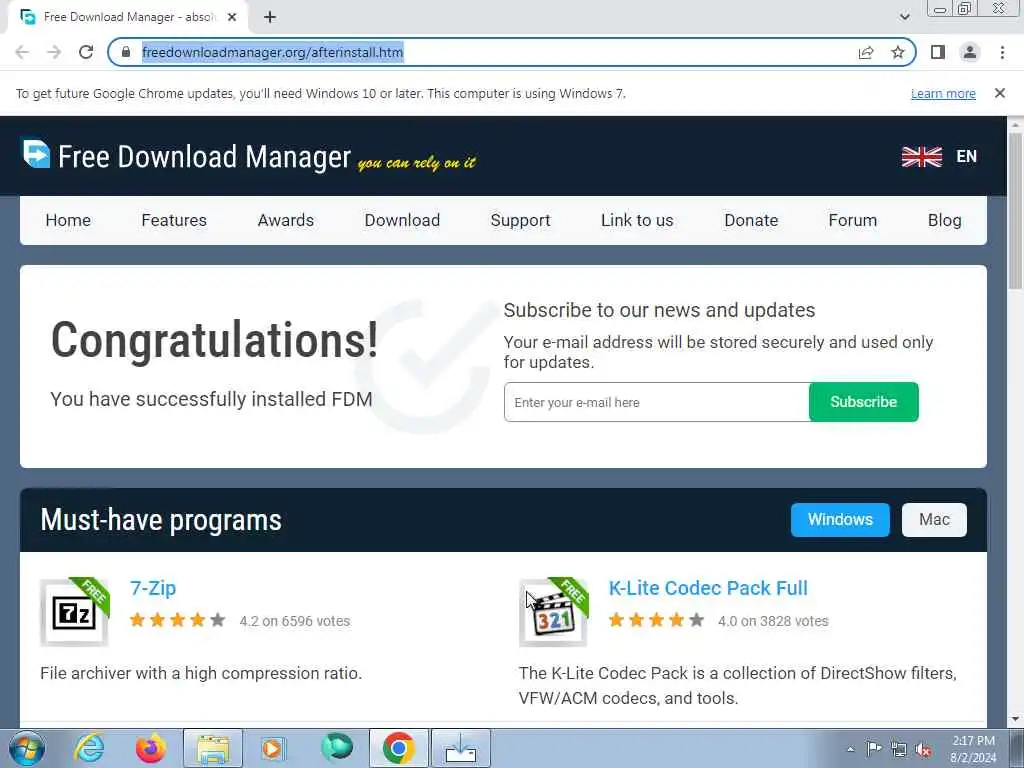The width and height of the screenshot is (1024, 768).
Task: Bookmark this page with the star icon
Action: [x=898, y=52]
